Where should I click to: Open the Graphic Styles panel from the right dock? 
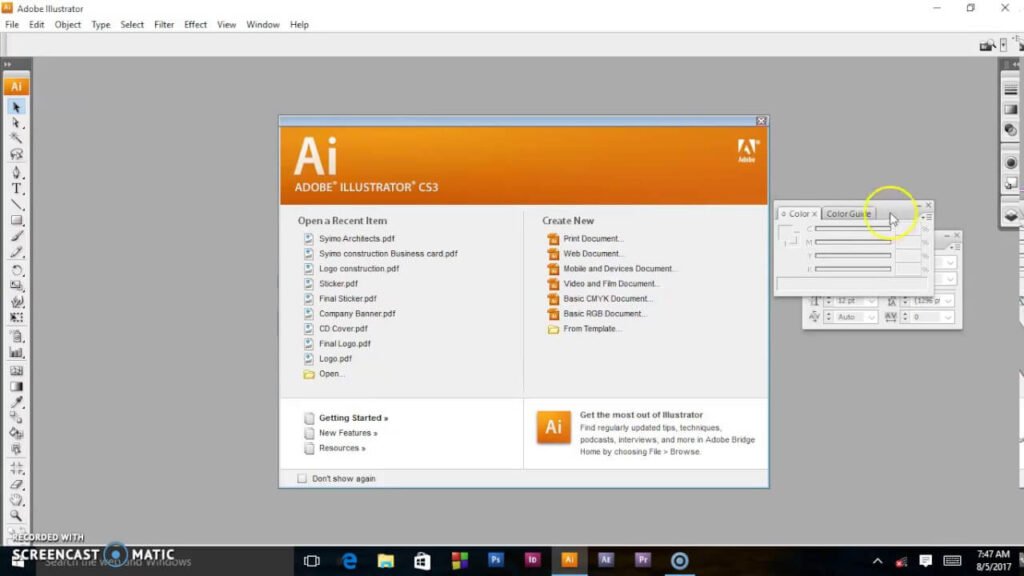pos(1010,184)
